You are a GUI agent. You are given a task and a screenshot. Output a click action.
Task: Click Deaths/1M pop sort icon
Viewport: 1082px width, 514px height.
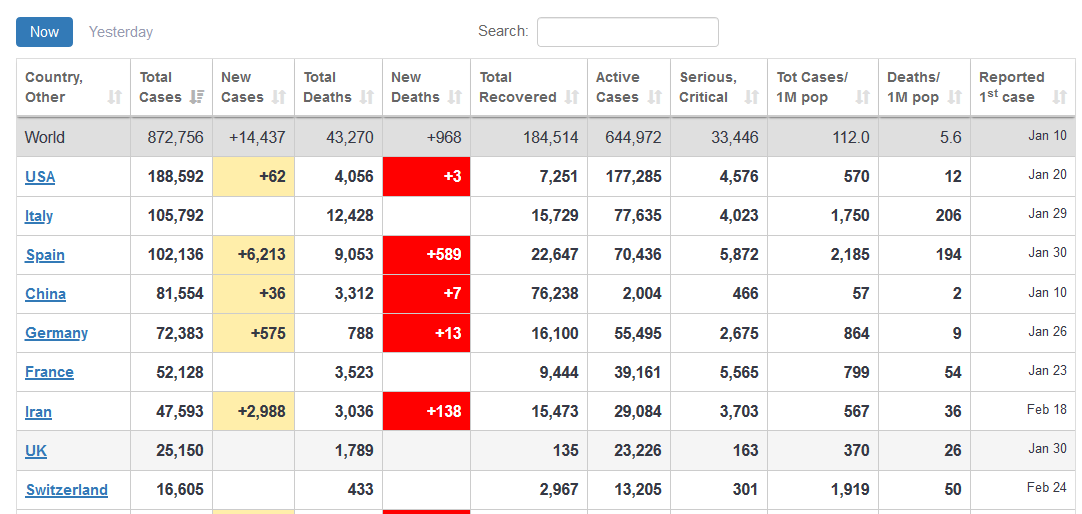[x=954, y=97]
